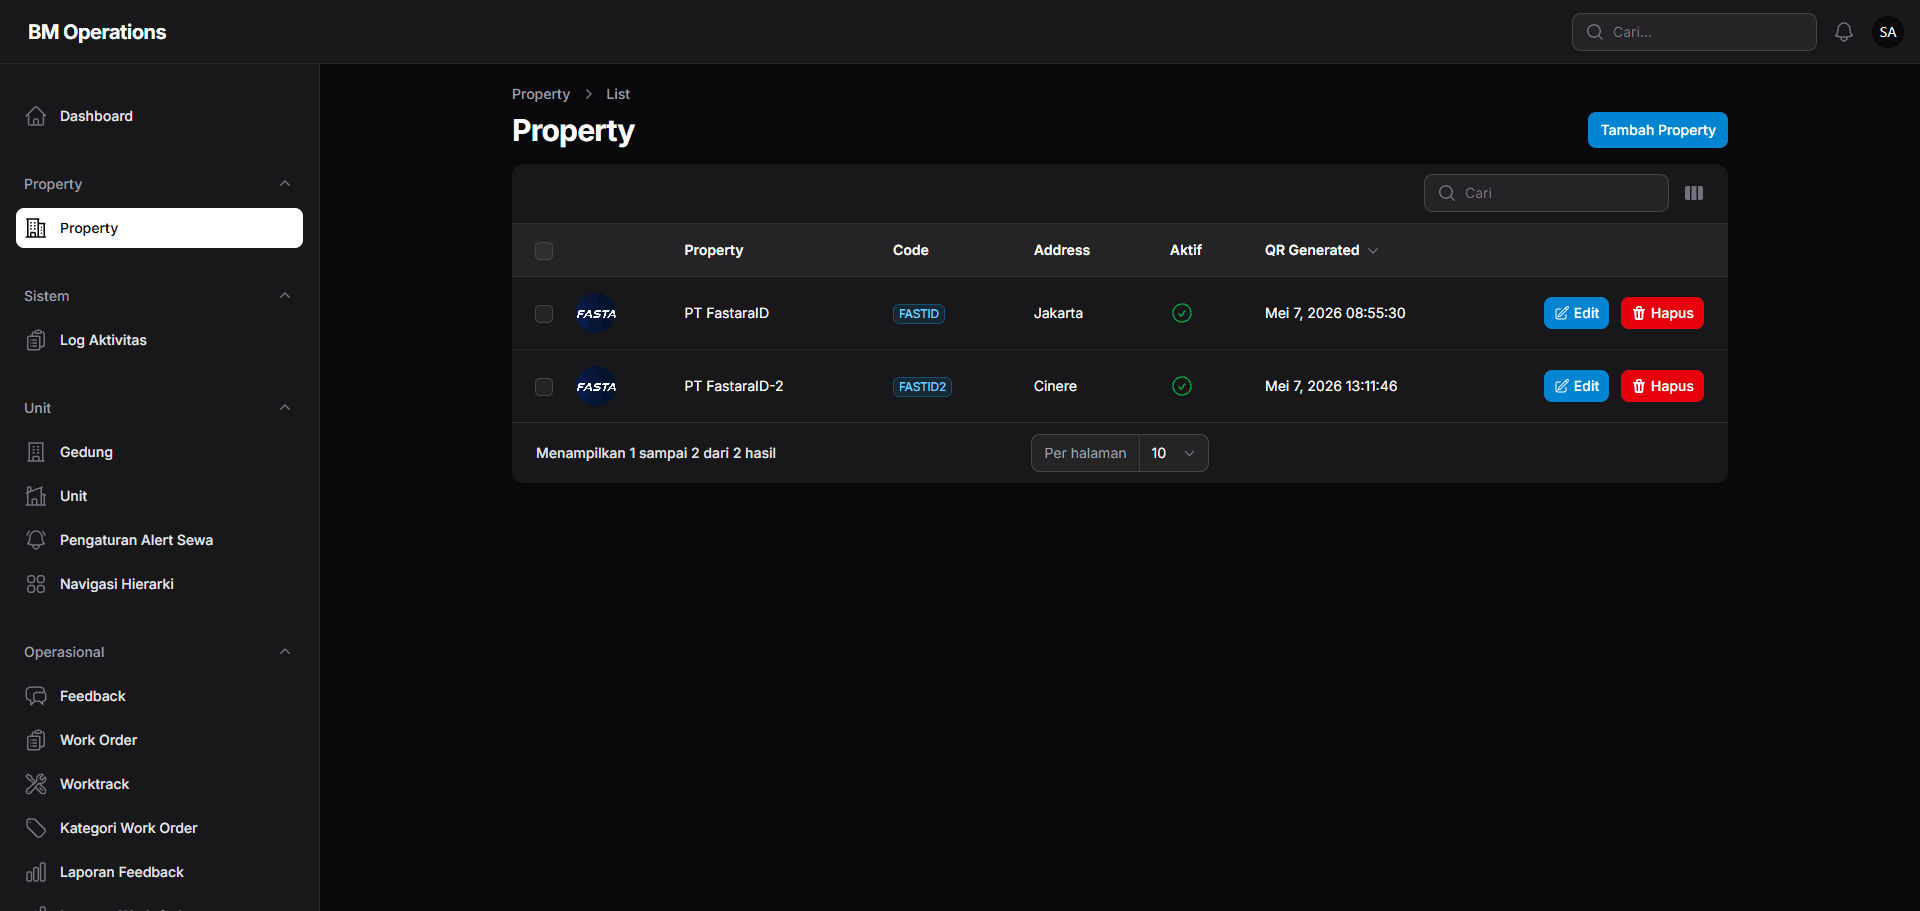Edit the PT FastaraID property
Image resolution: width=1920 pixels, height=911 pixels.
(1576, 313)
